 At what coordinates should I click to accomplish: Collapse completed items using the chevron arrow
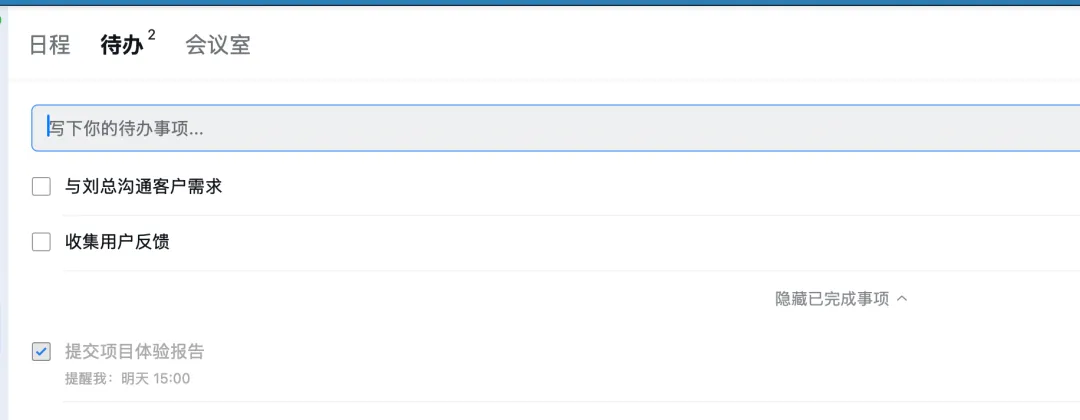pyautogui.click(x=902, y=298)
